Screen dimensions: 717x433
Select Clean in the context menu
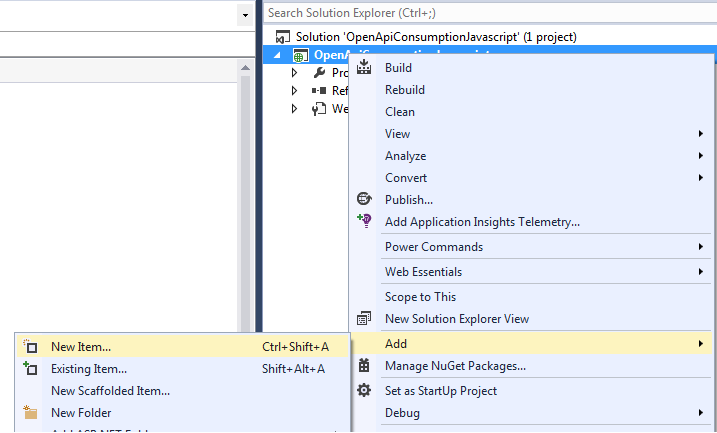400,112
